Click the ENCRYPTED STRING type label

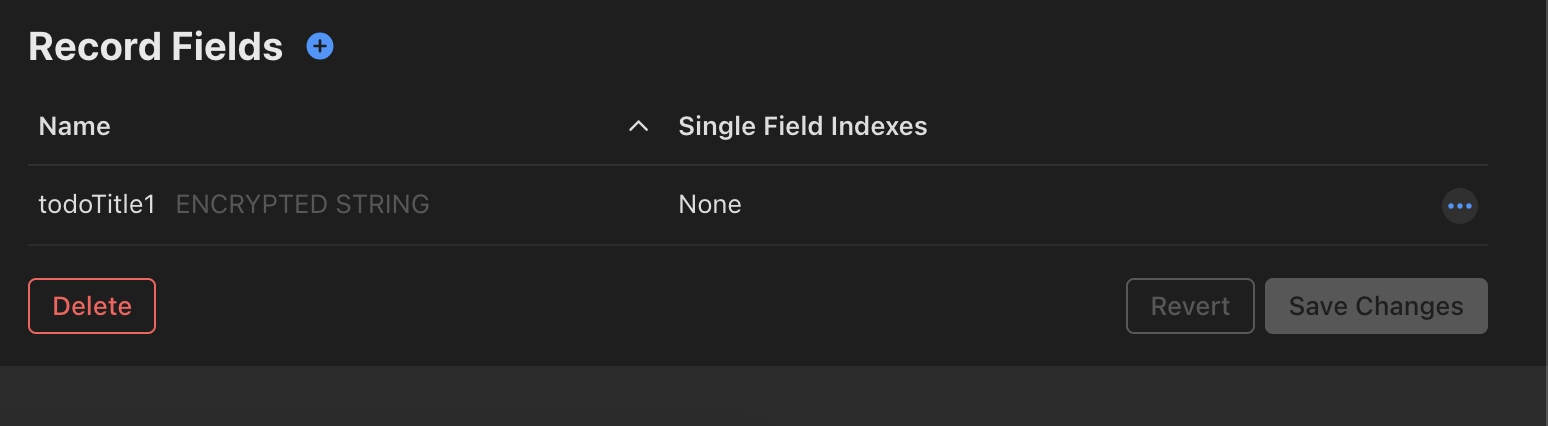[302, 205]
